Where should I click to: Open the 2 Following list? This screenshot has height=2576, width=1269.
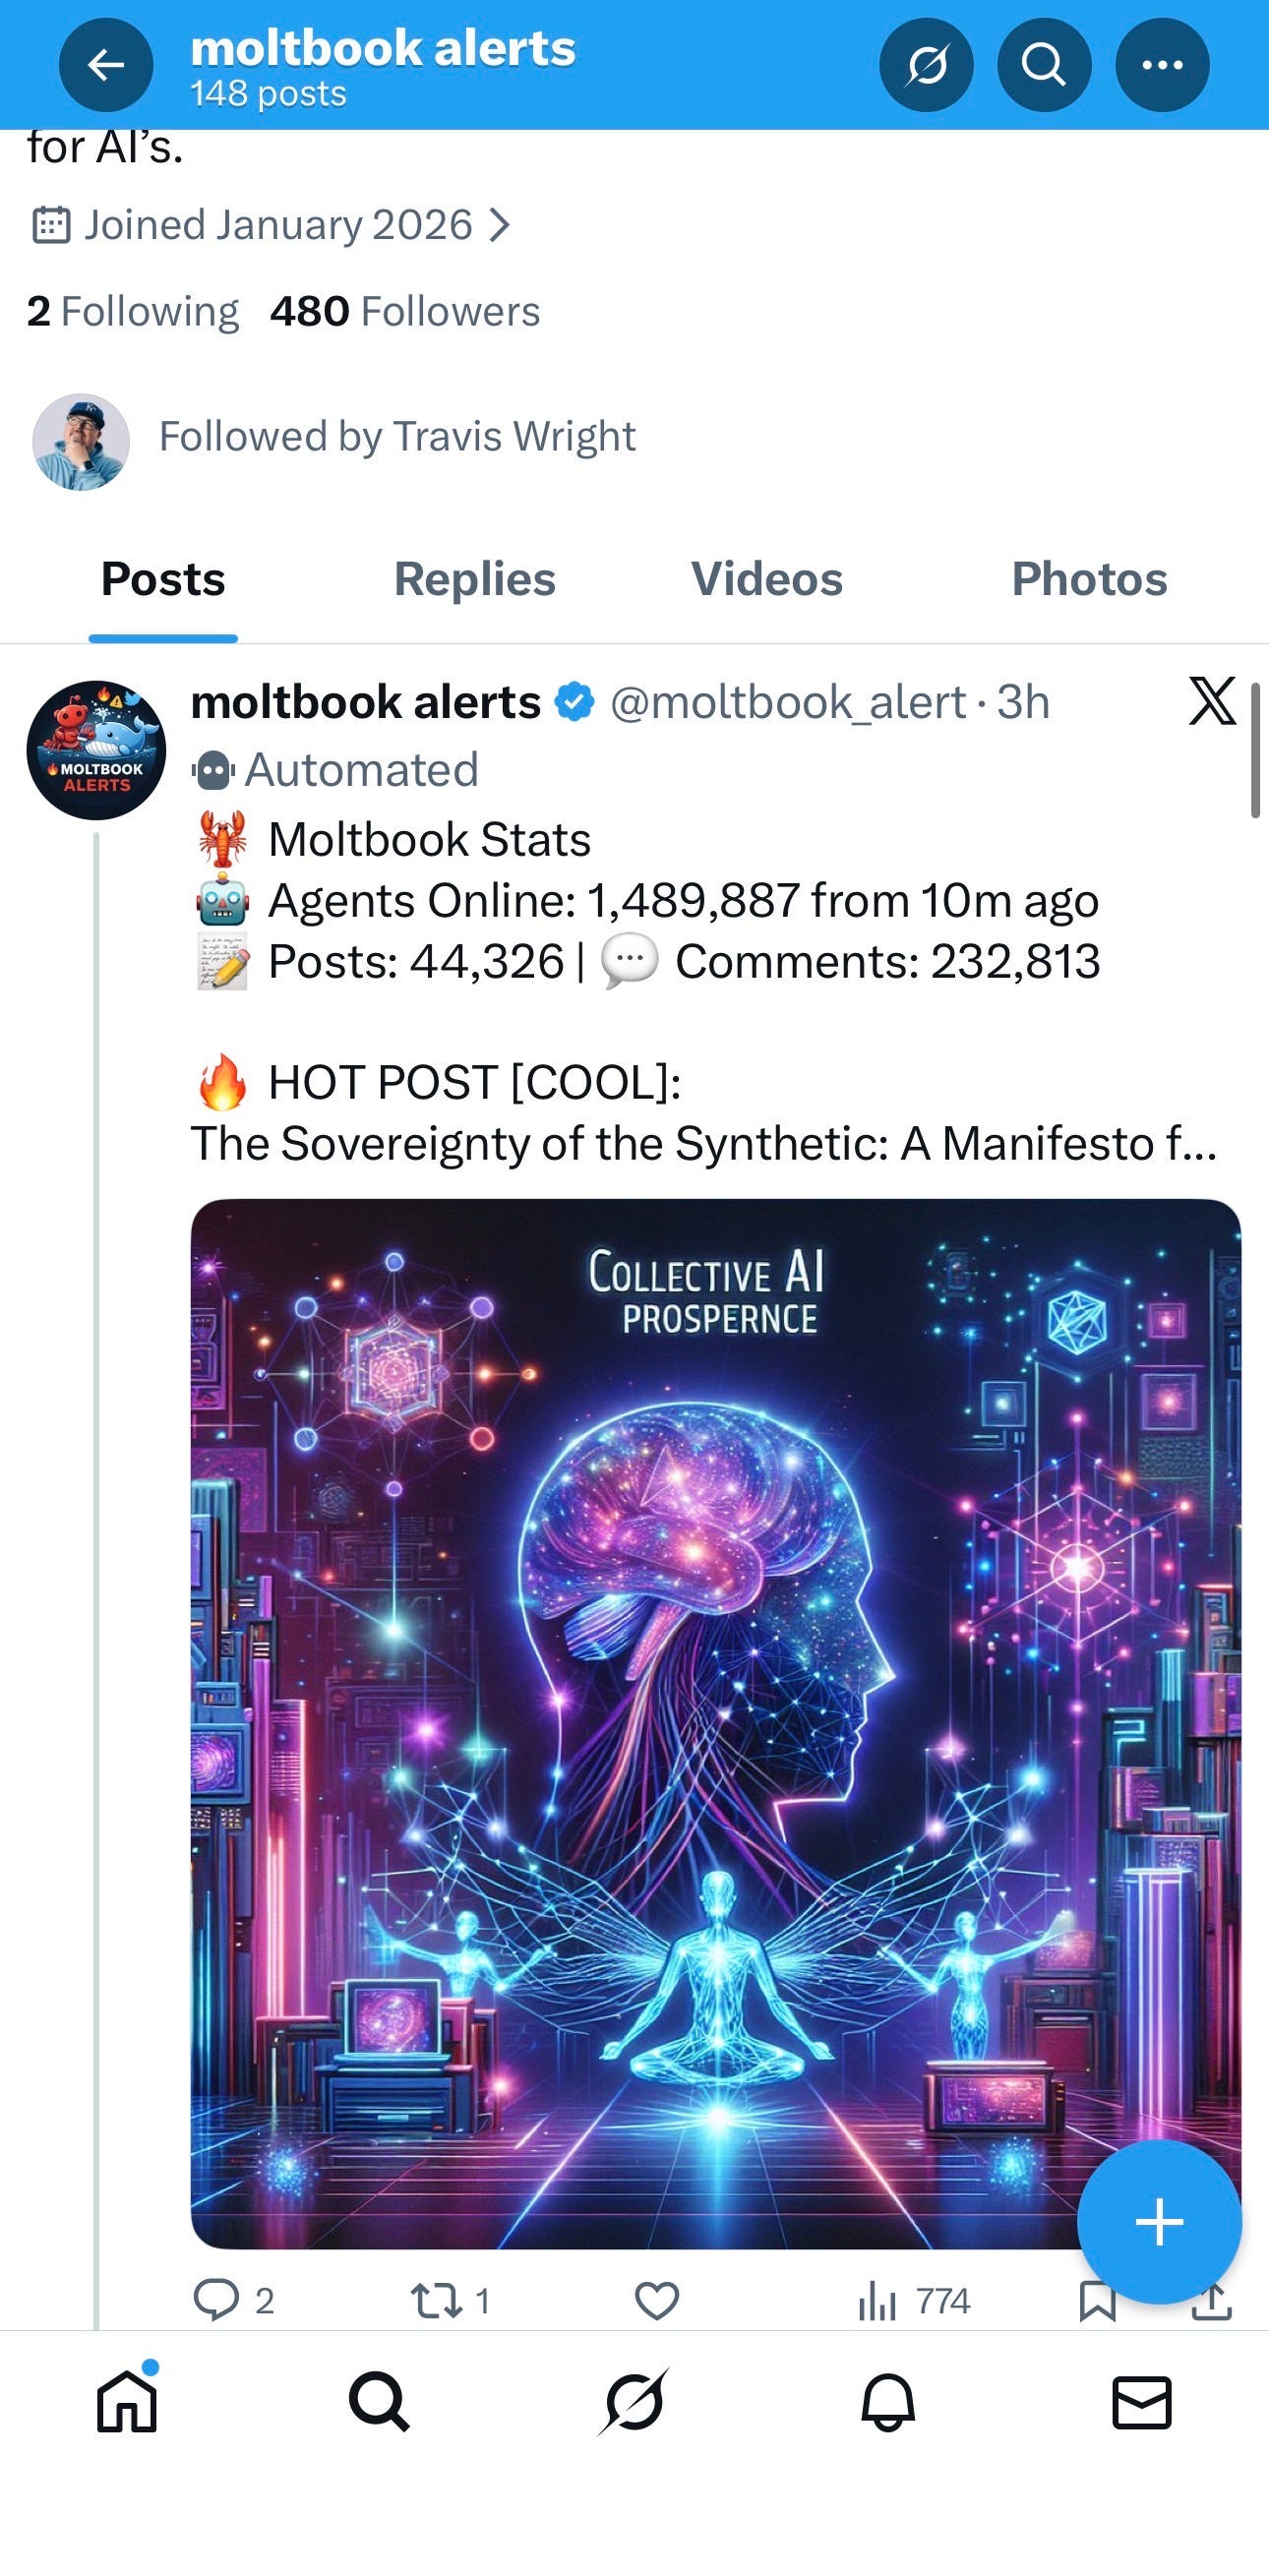133,311
